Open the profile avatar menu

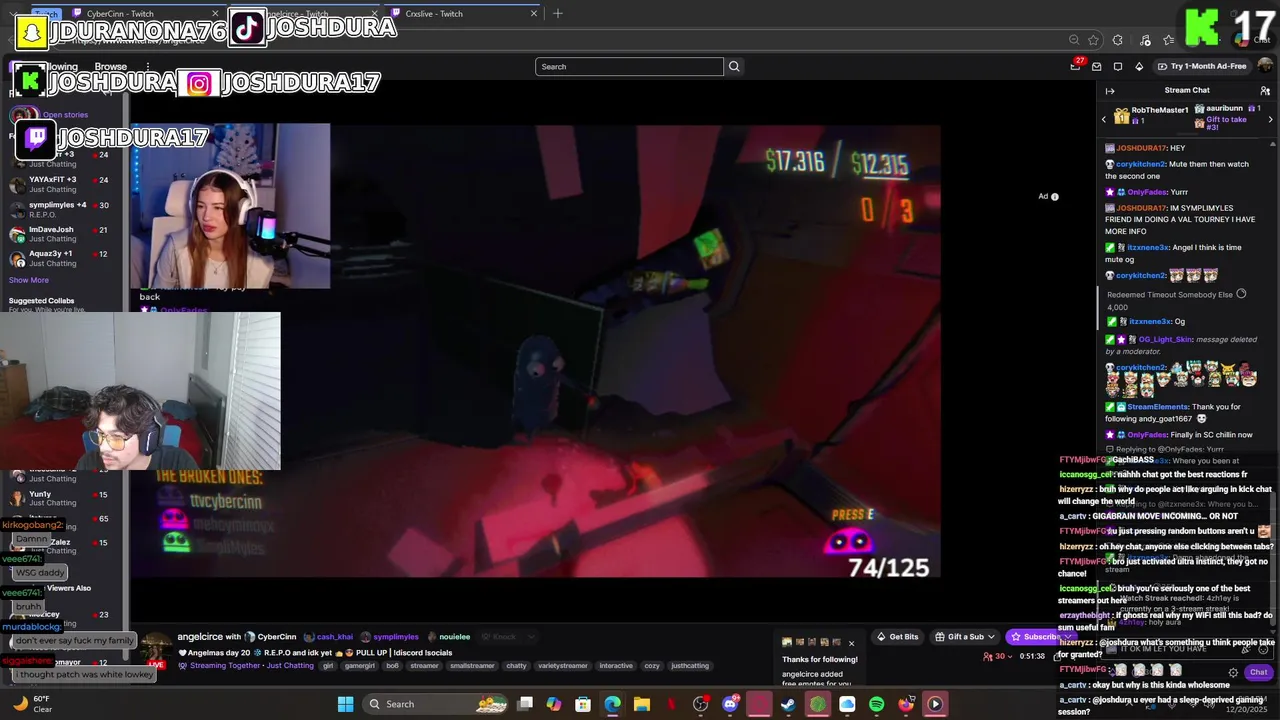(x=1266, y=66)
